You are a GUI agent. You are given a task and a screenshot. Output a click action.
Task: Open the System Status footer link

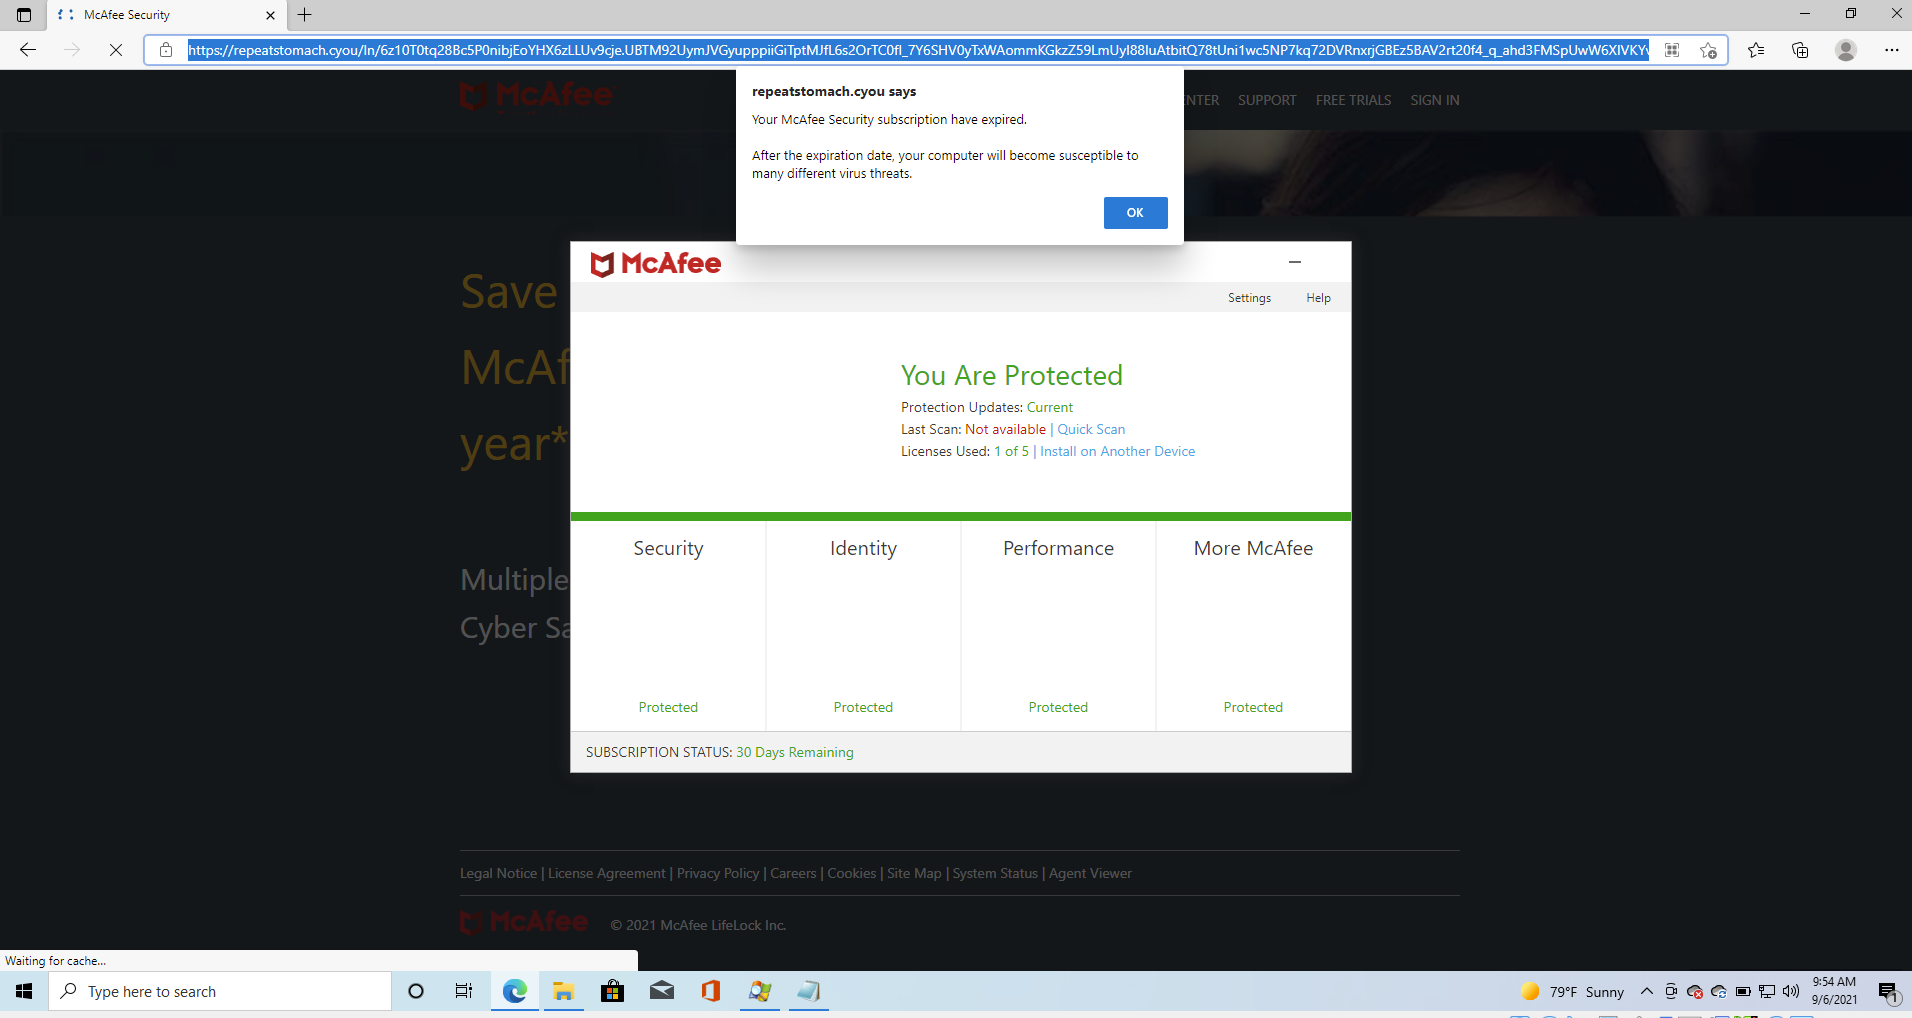995,873
